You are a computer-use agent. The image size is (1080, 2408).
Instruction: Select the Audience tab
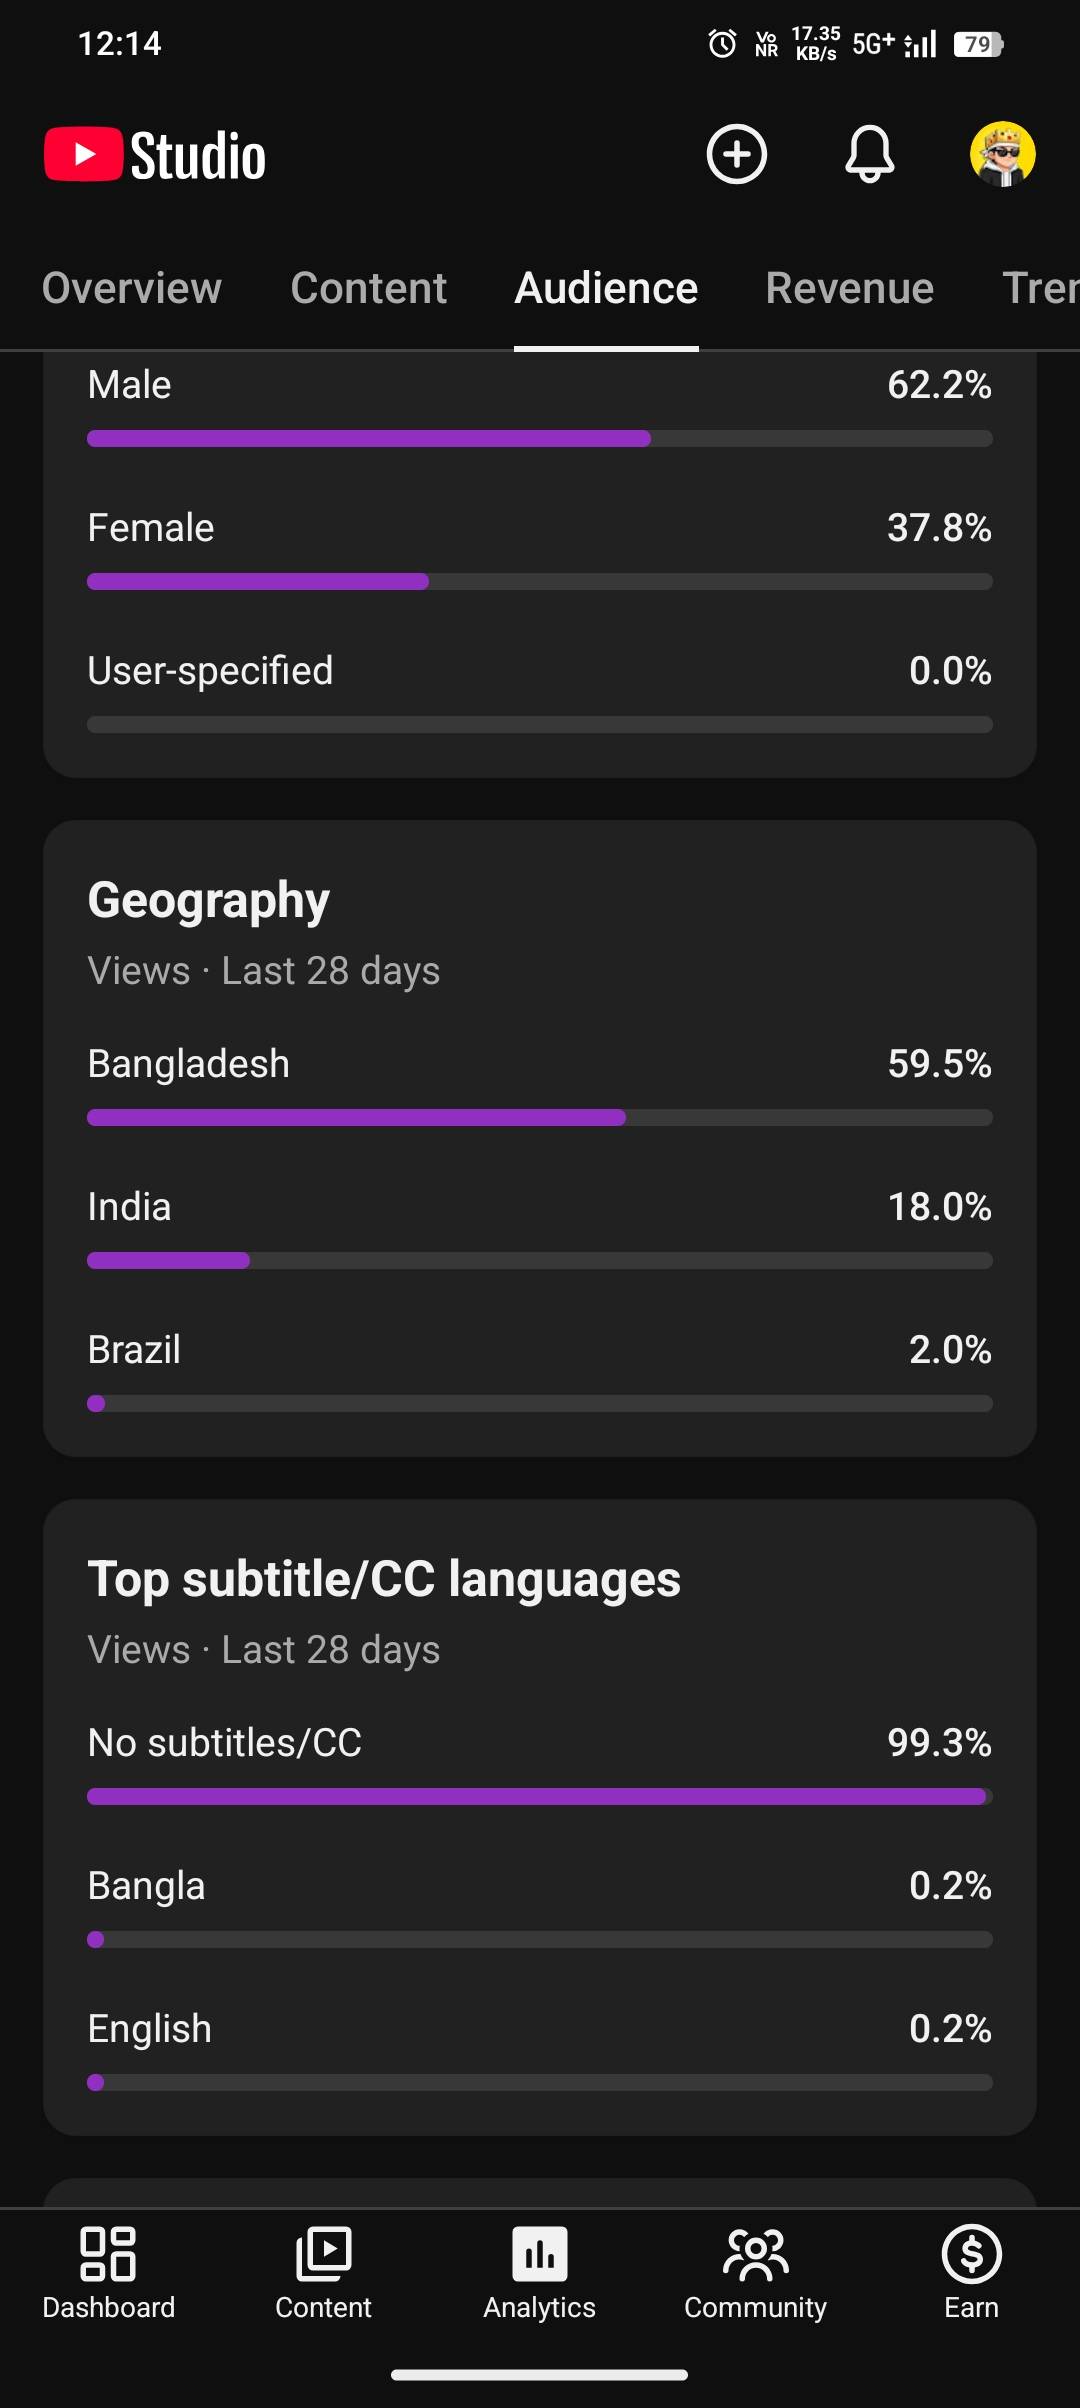pyautogui.click(x=606, y=289)
